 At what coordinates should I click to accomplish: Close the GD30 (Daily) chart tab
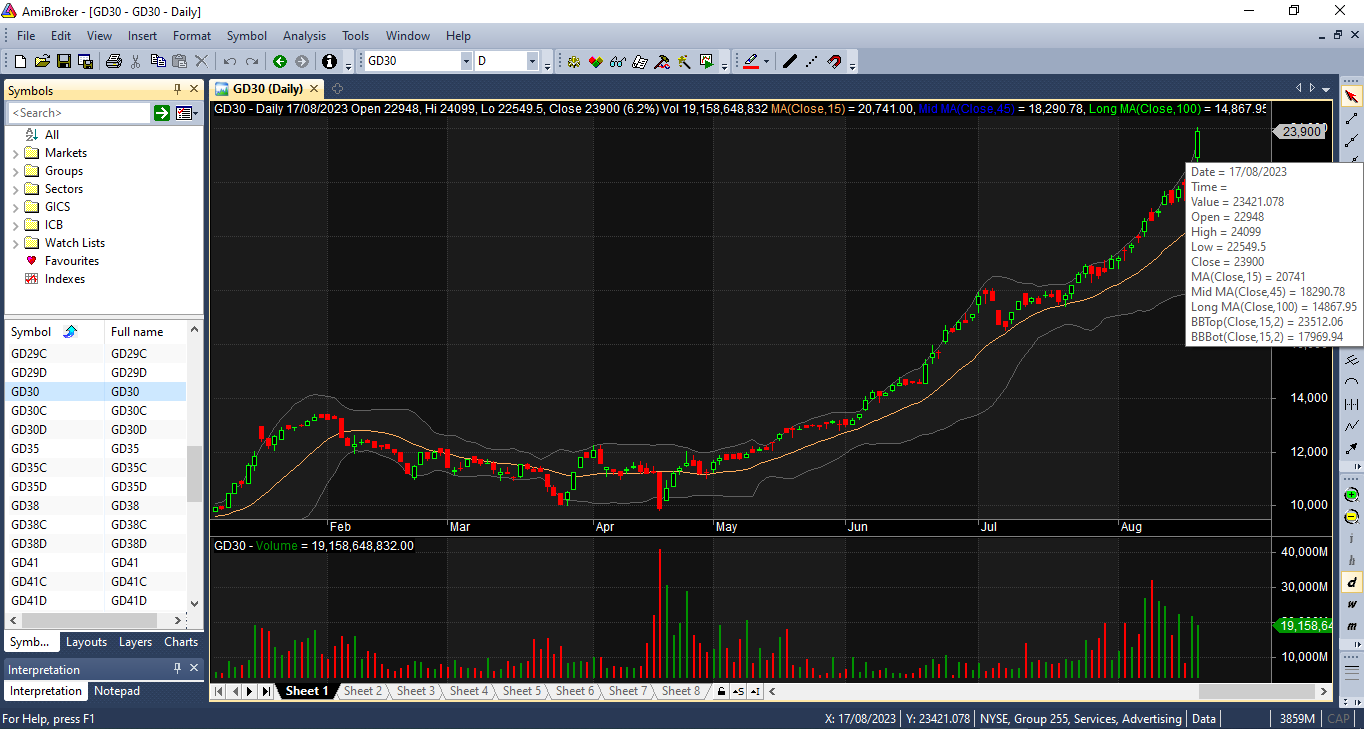click(315, 89)
